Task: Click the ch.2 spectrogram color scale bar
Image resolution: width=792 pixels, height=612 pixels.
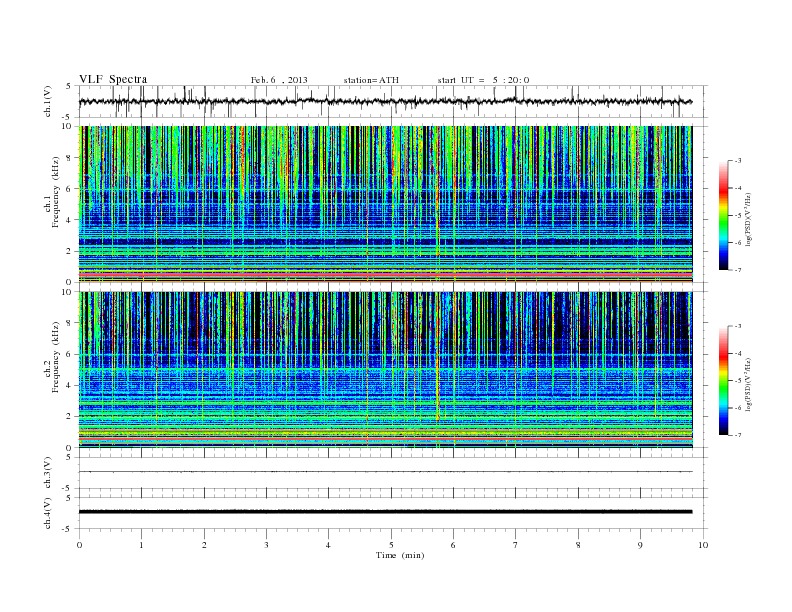Action: pyautogui.click(x=724, y=380)
